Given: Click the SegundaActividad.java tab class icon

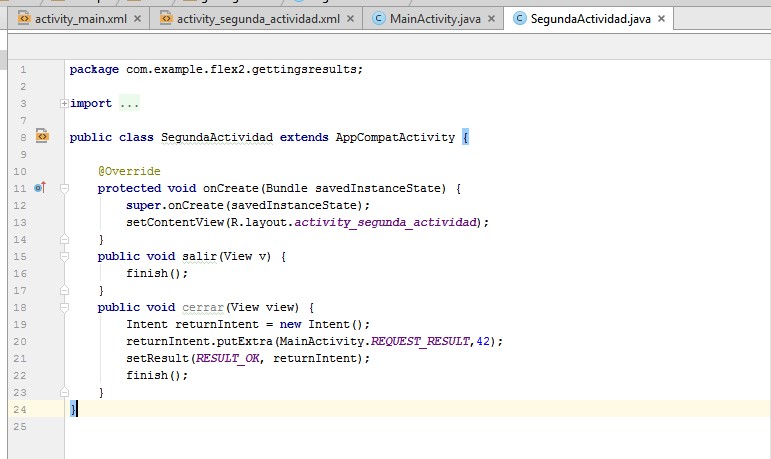Looking at the screenshot, I should pos(519,18).
